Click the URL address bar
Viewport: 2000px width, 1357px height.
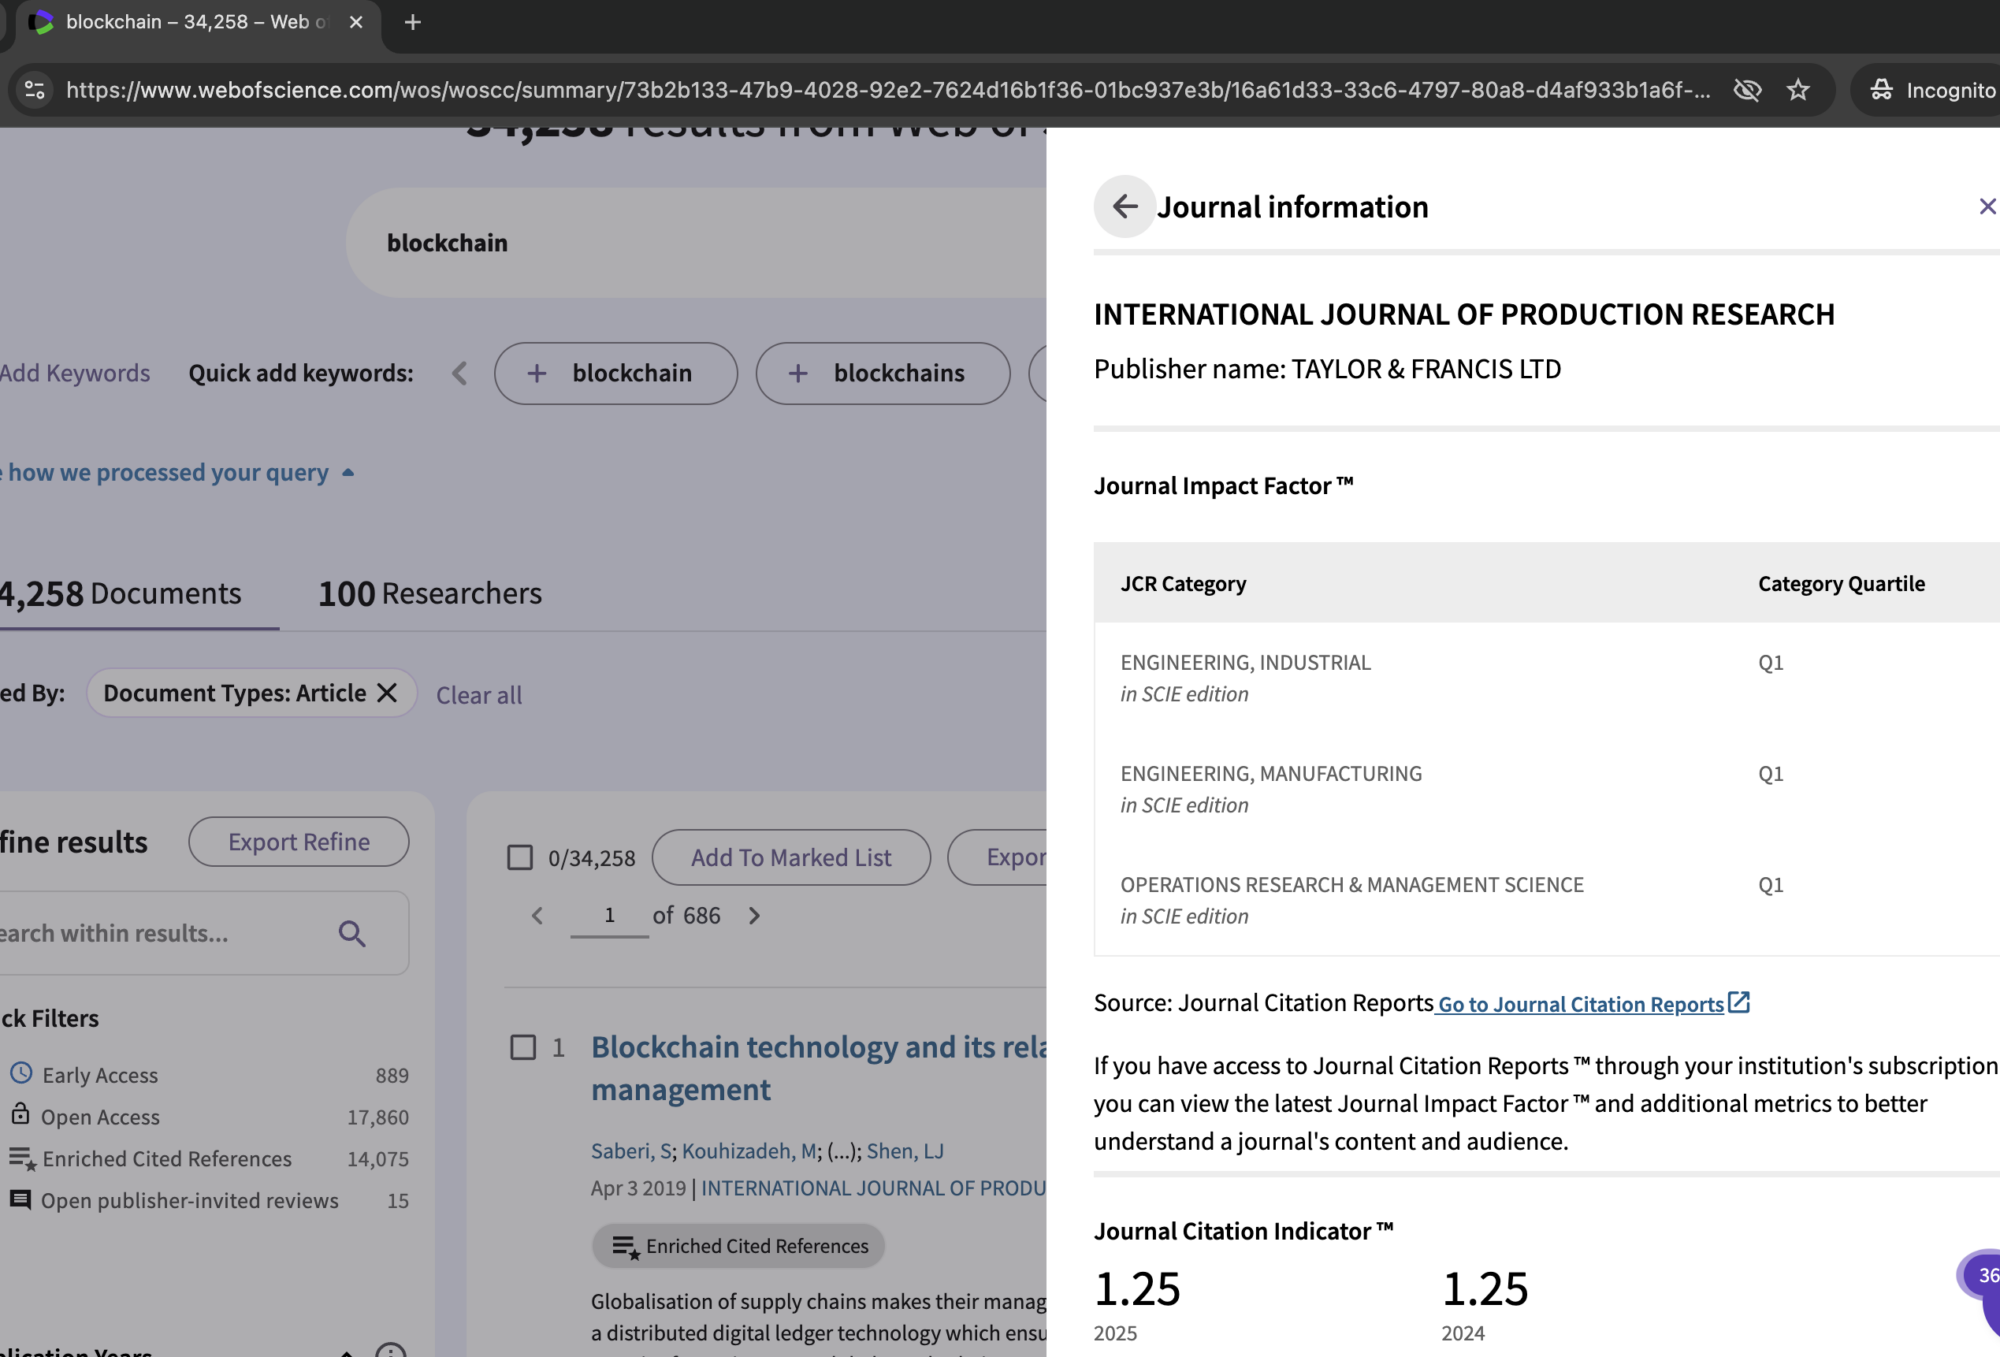[888, 90]
